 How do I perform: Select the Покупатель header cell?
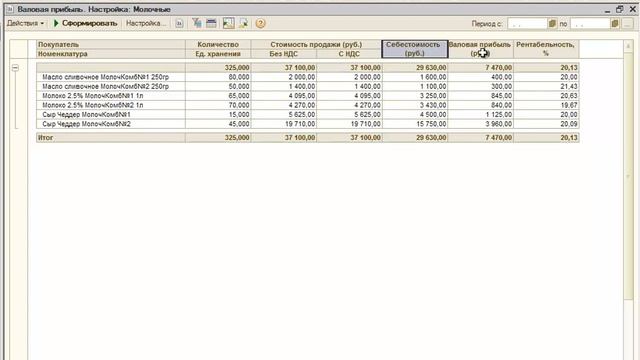111,44
